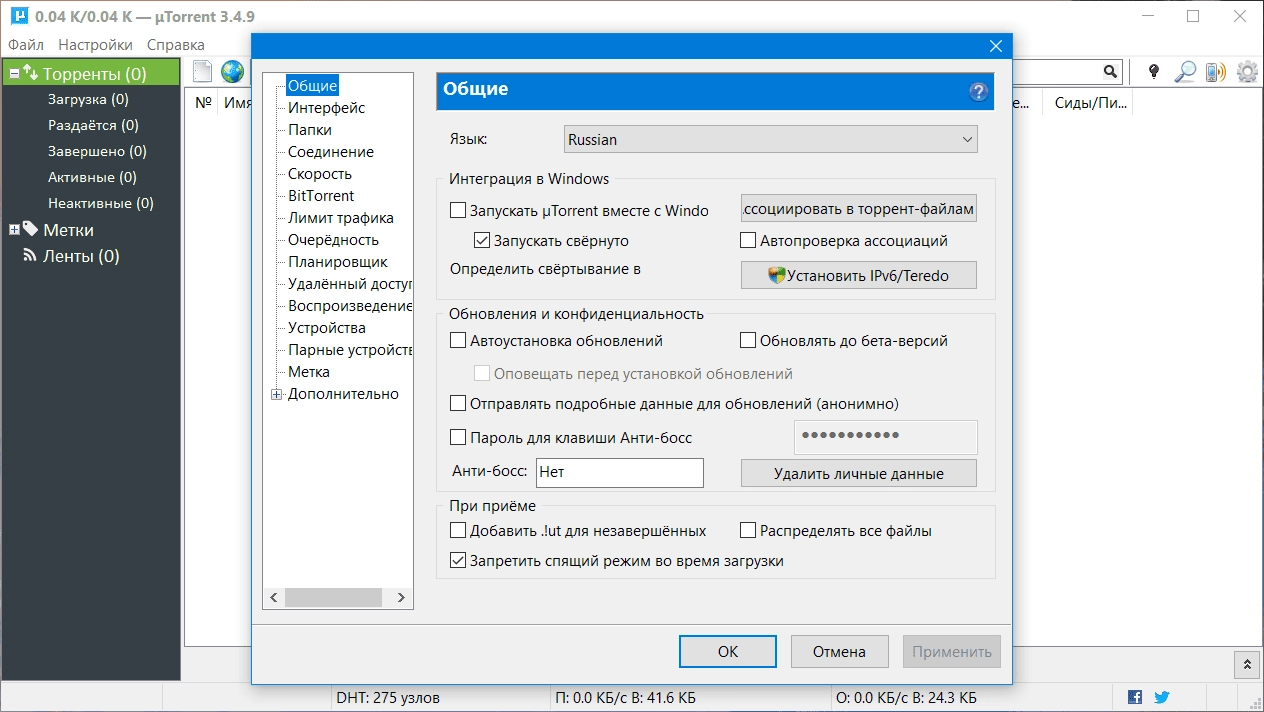Click the Метки tag icon in sidebar
Image resolution: width=1264 pixels, height=712 pixels.
(31, 230)
